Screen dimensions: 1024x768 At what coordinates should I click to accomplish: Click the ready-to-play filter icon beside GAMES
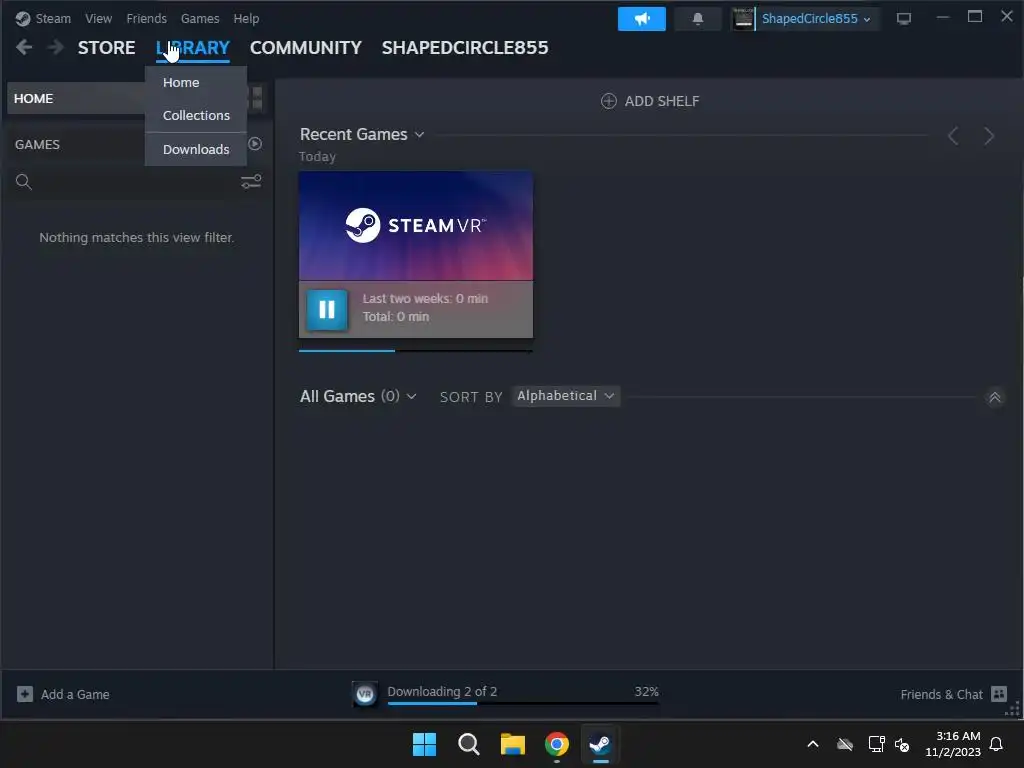tap(255, 144)
